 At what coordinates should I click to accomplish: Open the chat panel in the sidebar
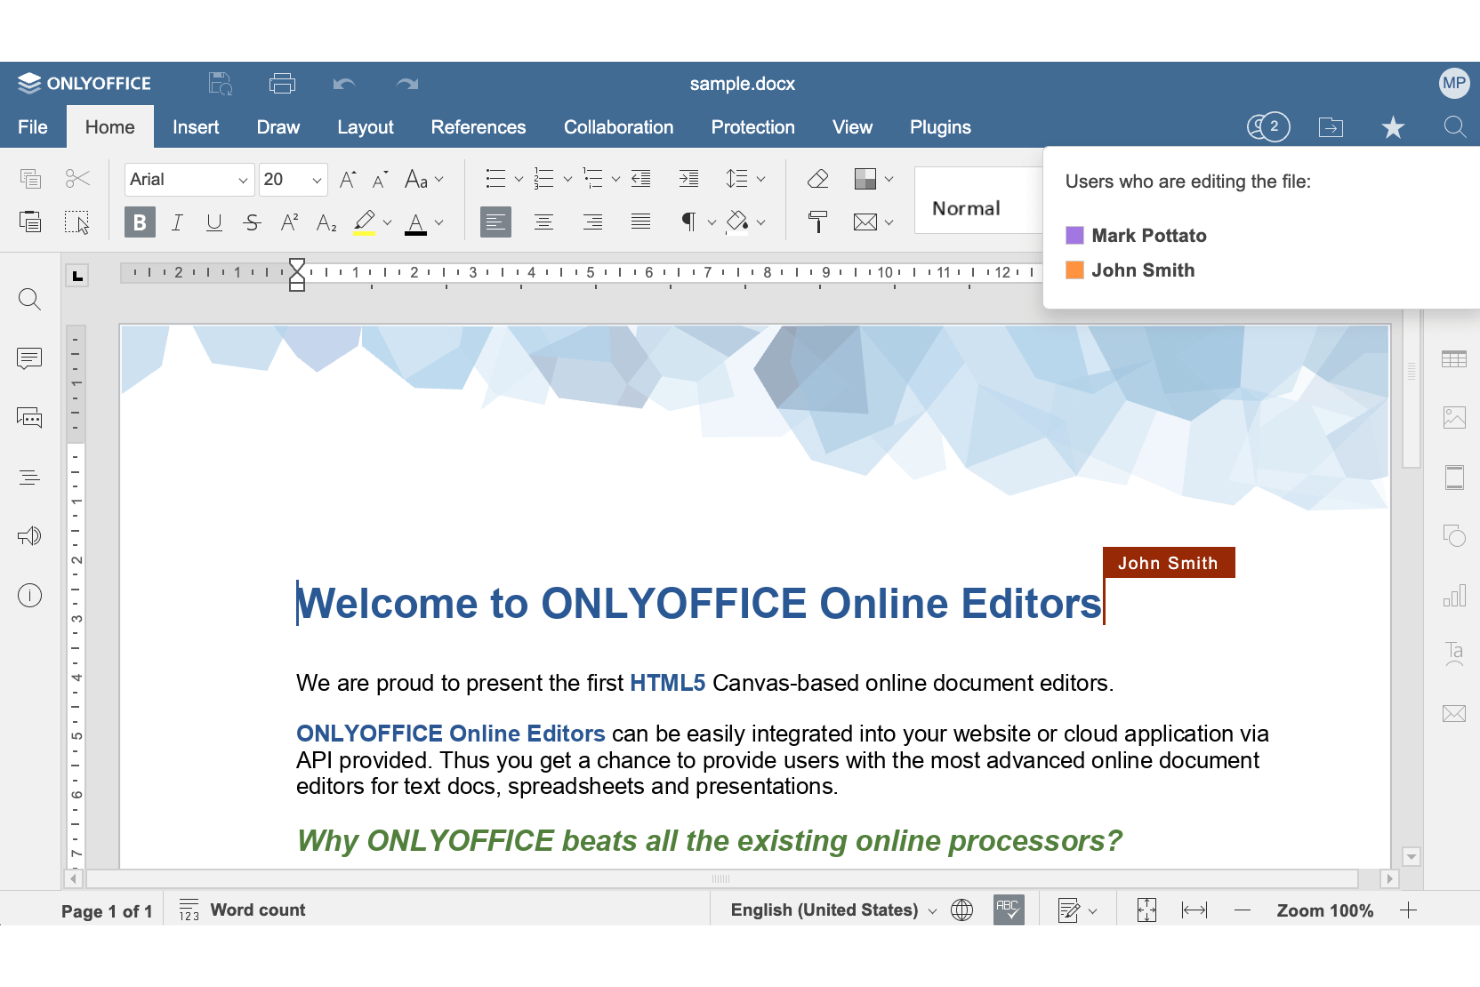coord(29,417)
